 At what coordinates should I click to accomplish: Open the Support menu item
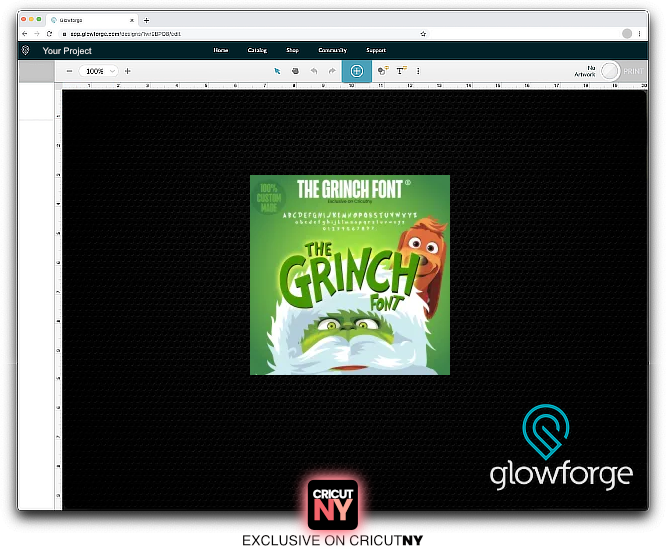[x=376, y=50]
